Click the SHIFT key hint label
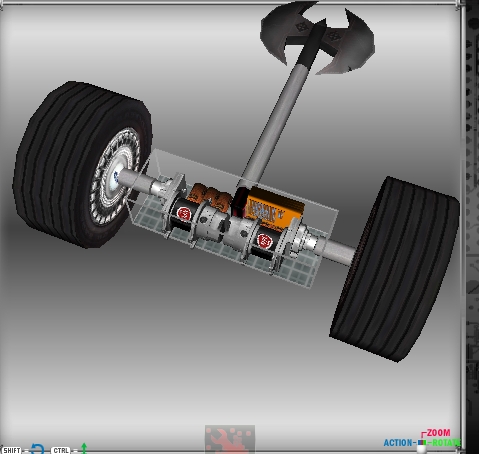Viewport: 479px width, 454px height. click(x=12, y=450)
